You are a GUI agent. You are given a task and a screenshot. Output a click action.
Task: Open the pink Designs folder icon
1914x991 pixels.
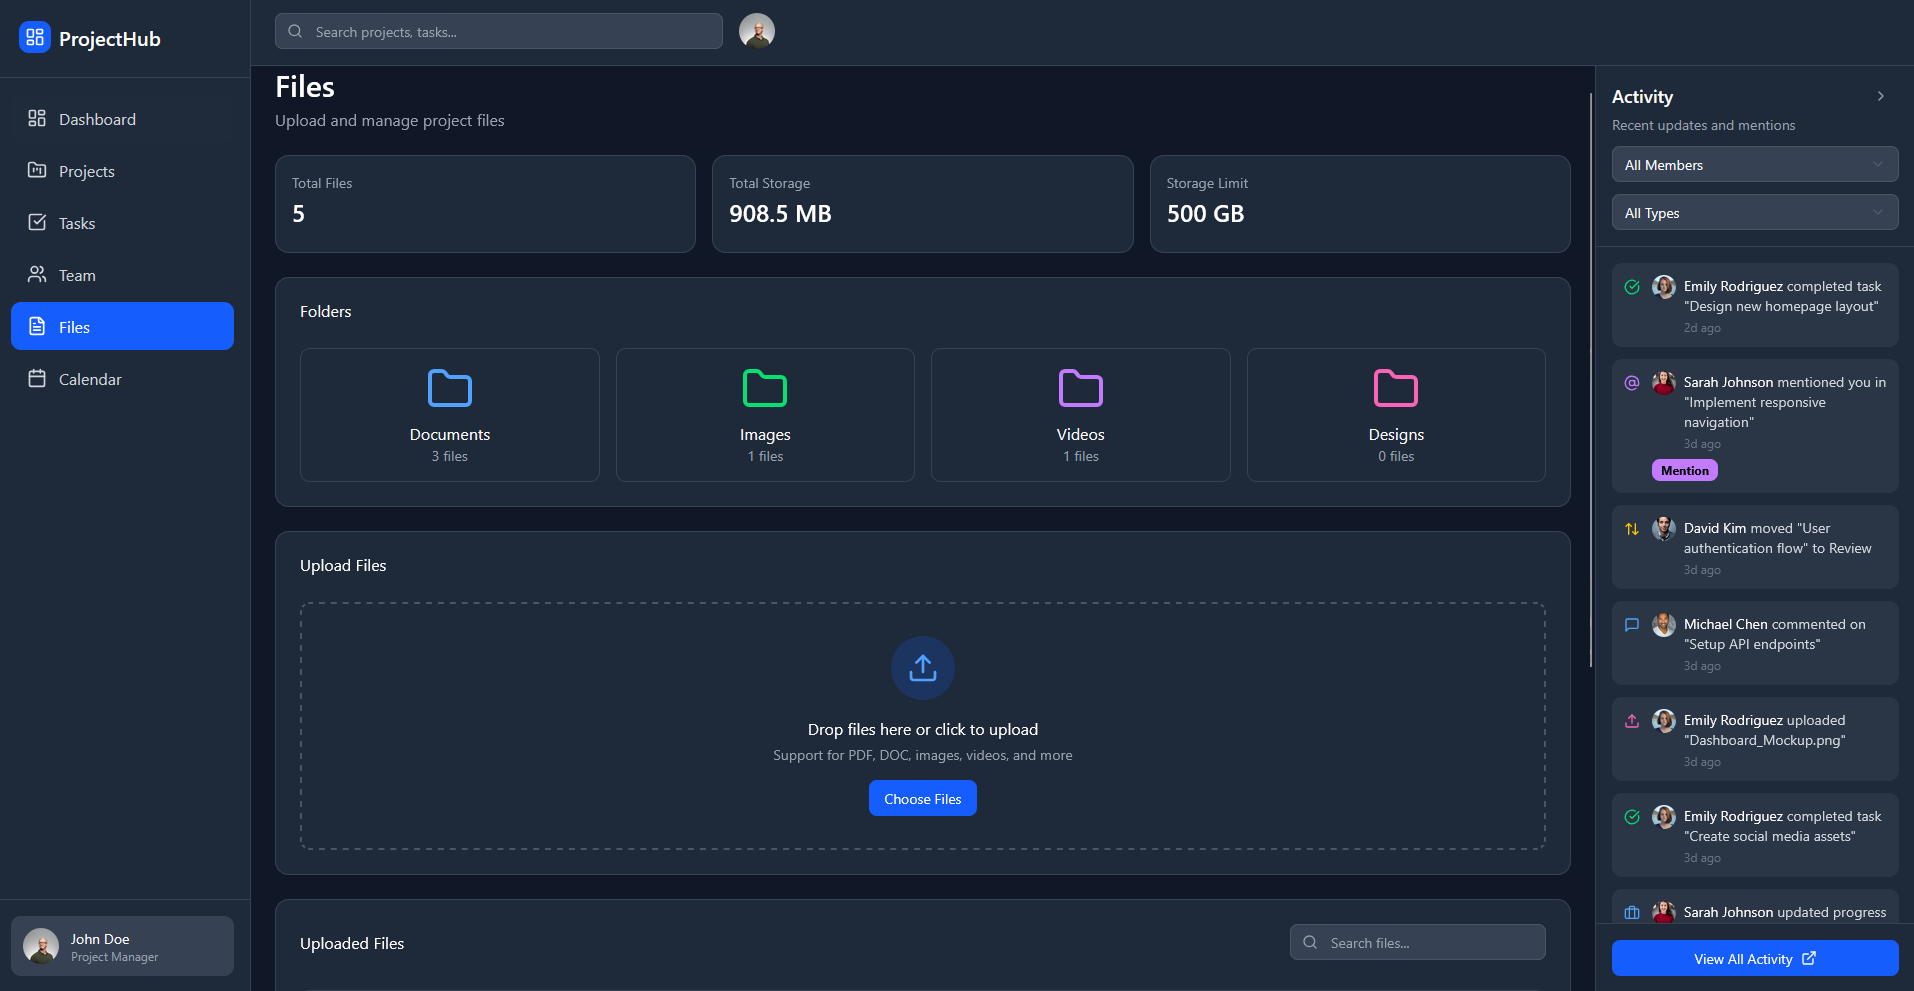click(1396, 388)
